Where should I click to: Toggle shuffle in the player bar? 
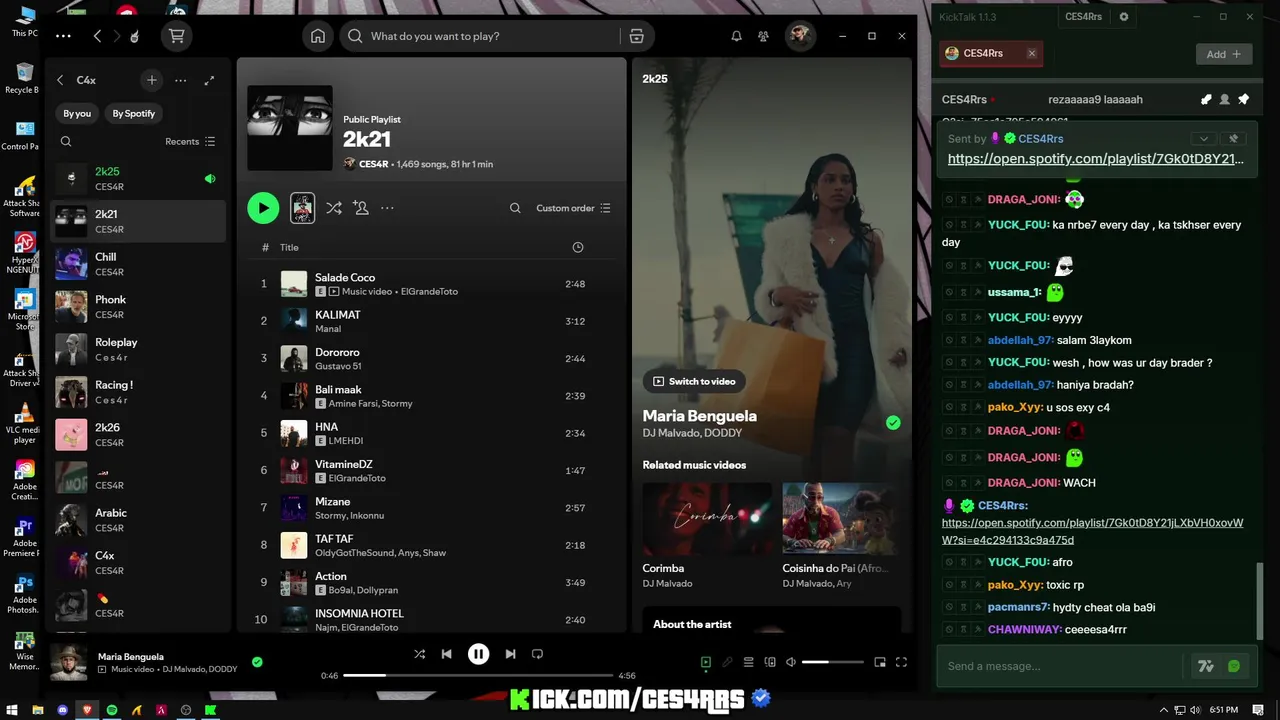click(419, 654)
